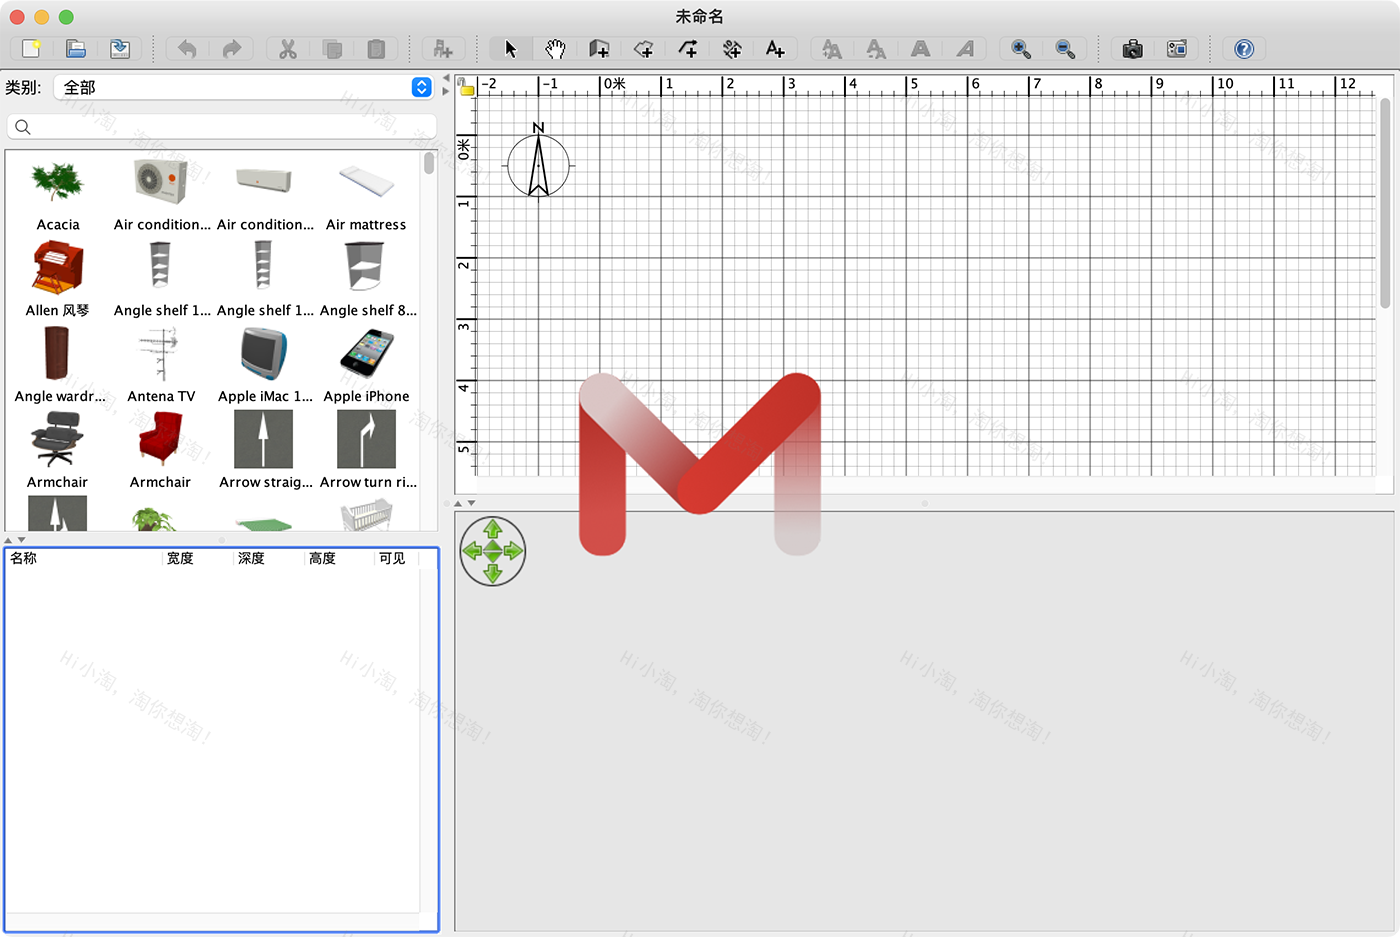The width and height of the screenshot is (1400, 937).
Task: Select the red Armchair catalog item
Action: 161,453
